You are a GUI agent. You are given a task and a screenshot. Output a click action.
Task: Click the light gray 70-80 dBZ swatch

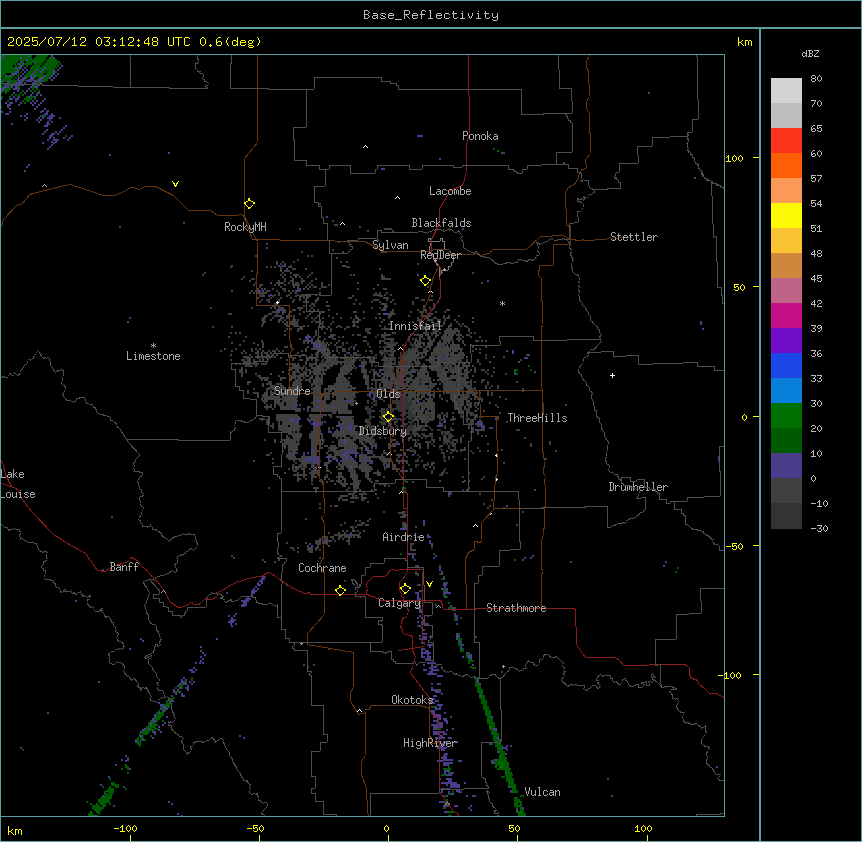786,91
